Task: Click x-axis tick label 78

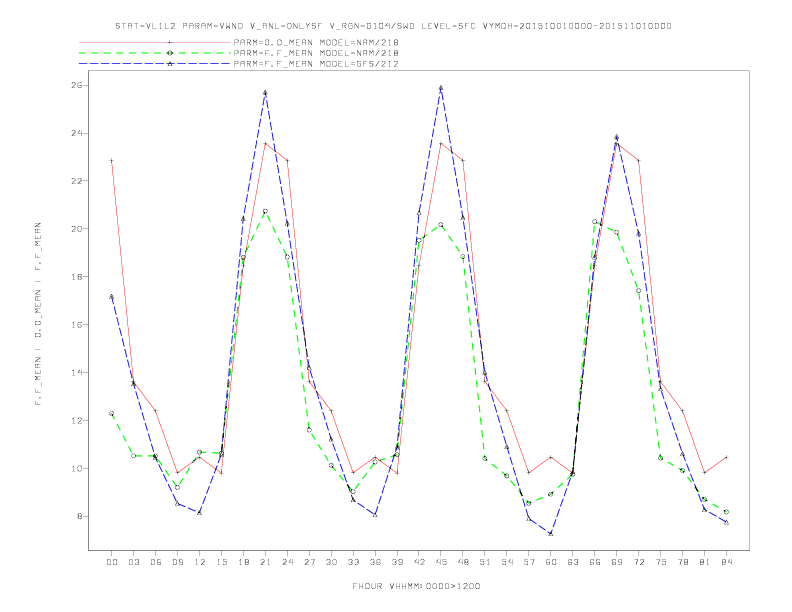Action: 683,562
